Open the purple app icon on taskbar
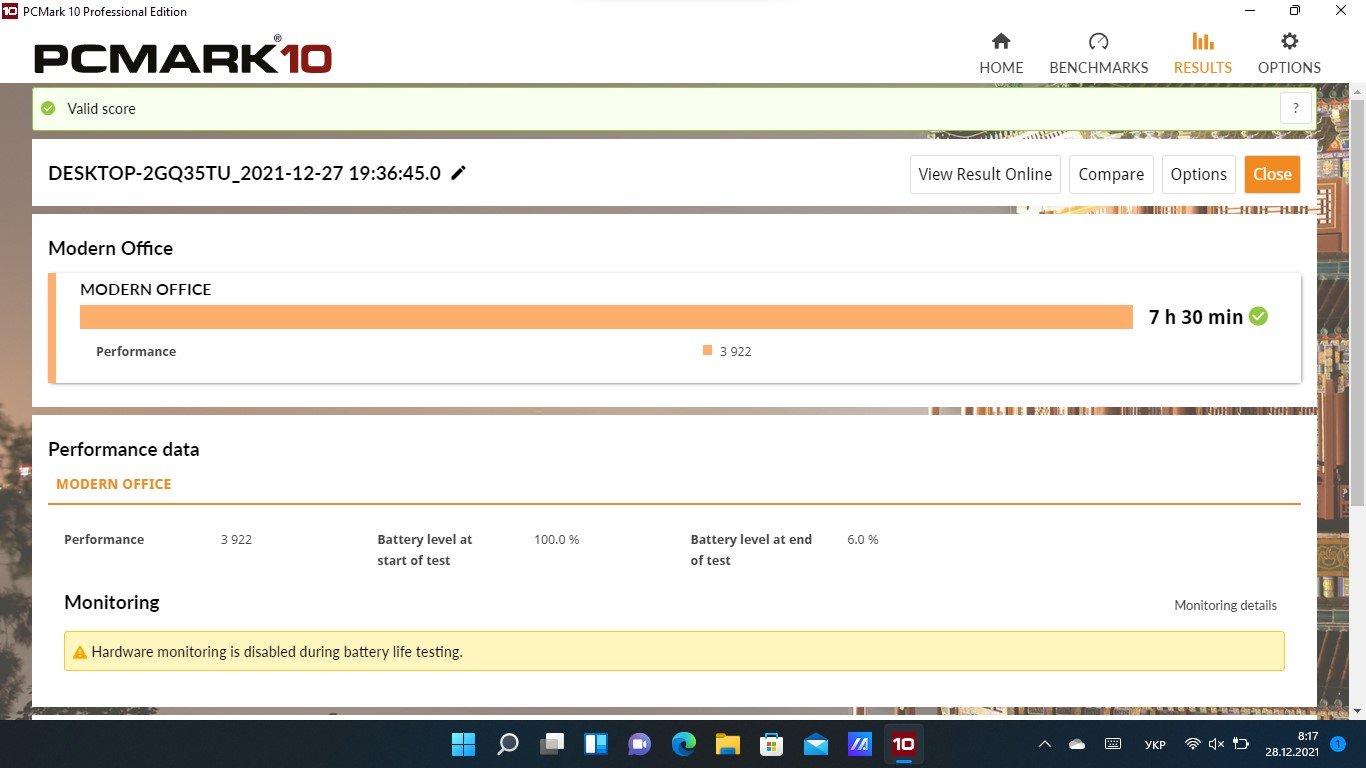1366x768 pixels. 860,744
